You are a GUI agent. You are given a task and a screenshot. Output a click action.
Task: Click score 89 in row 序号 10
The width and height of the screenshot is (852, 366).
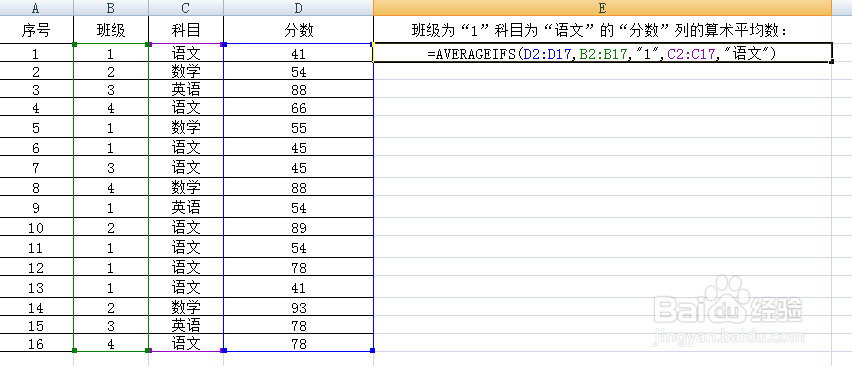298,228
